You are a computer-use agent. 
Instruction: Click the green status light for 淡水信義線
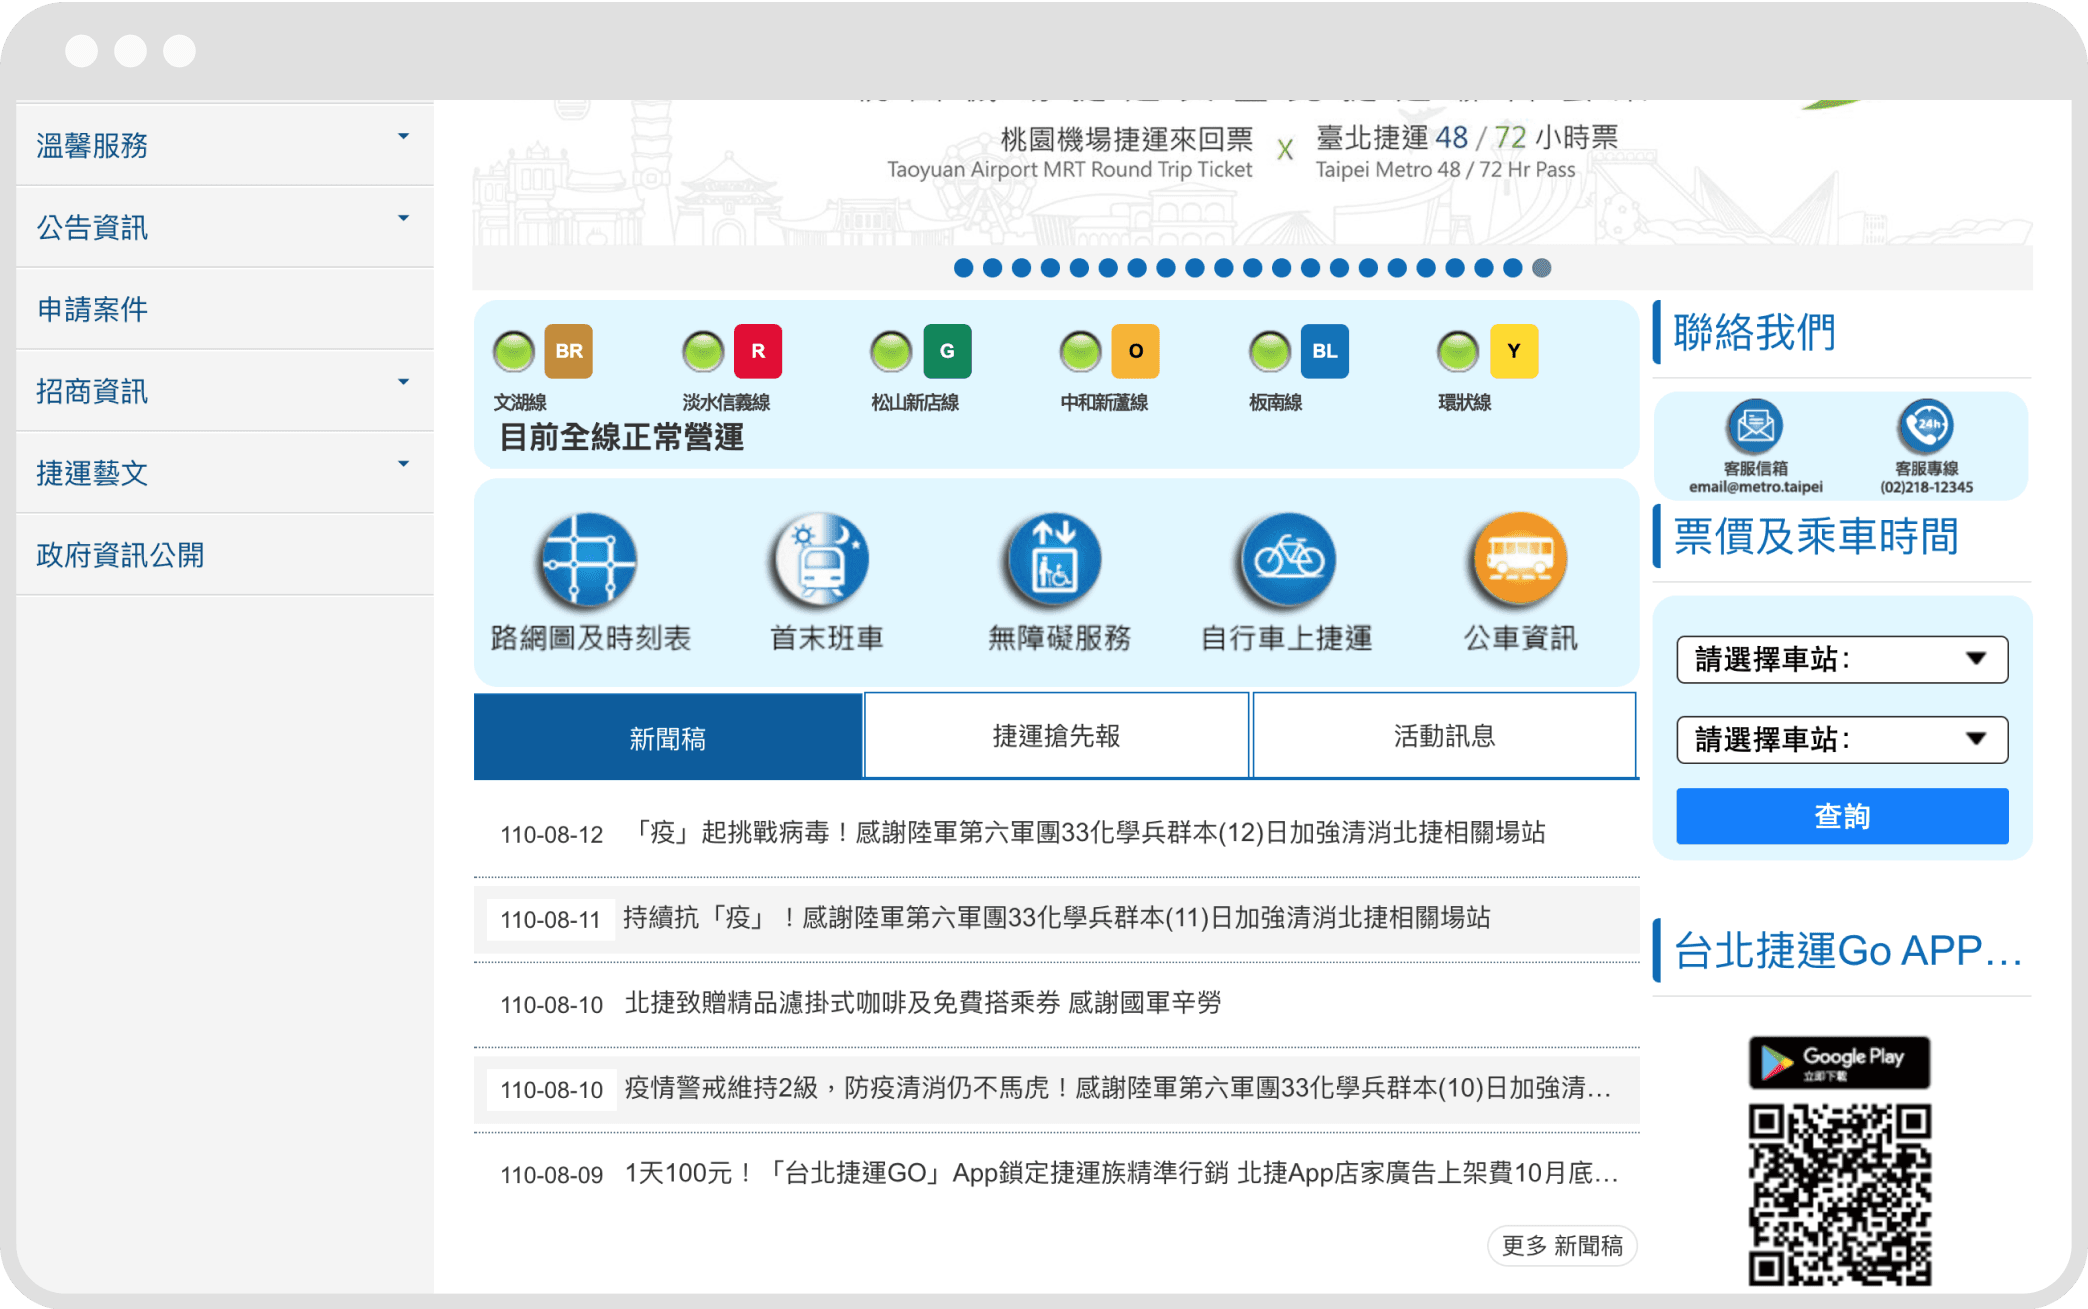click(703, 351)
